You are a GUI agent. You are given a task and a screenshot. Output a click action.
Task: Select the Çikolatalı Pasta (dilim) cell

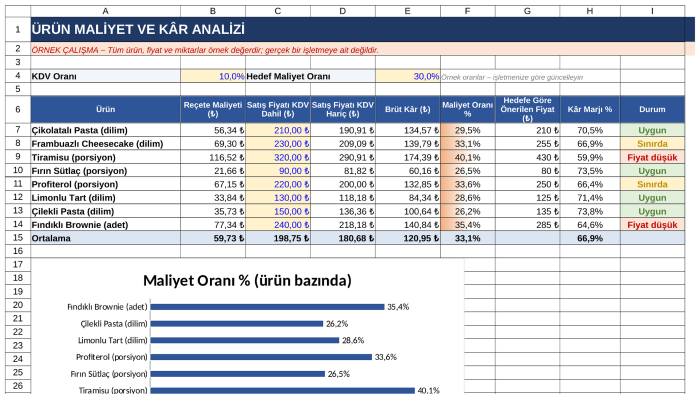tap(105, 130)
